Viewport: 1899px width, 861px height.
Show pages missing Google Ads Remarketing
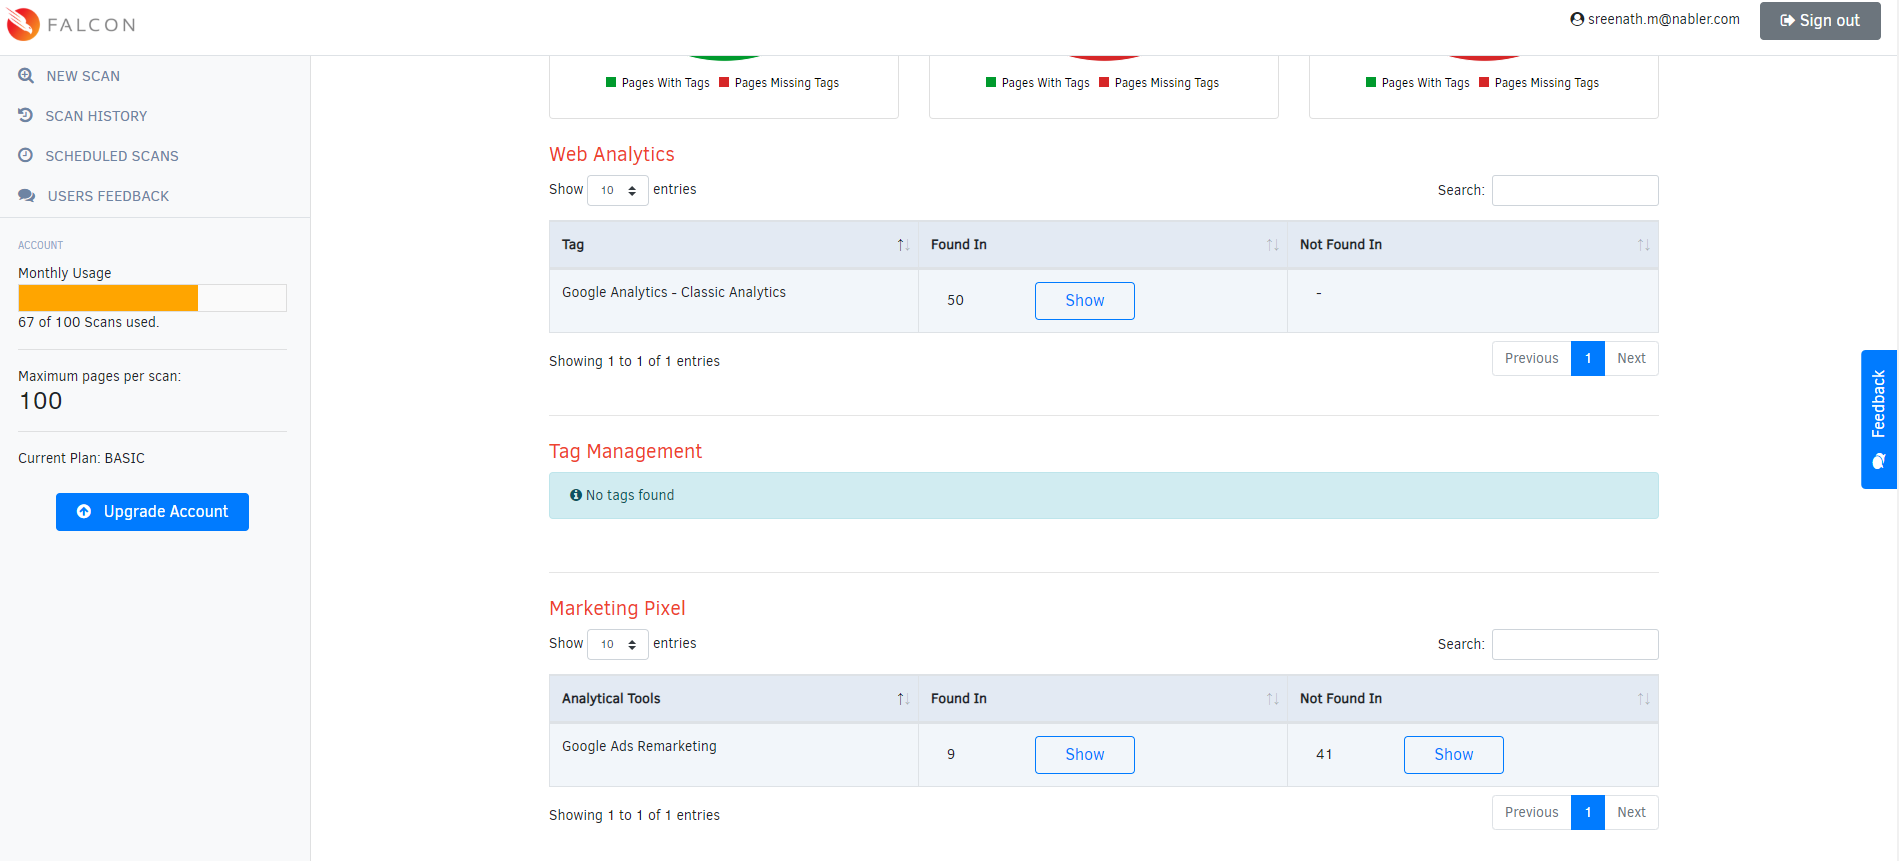(1453, 755)
